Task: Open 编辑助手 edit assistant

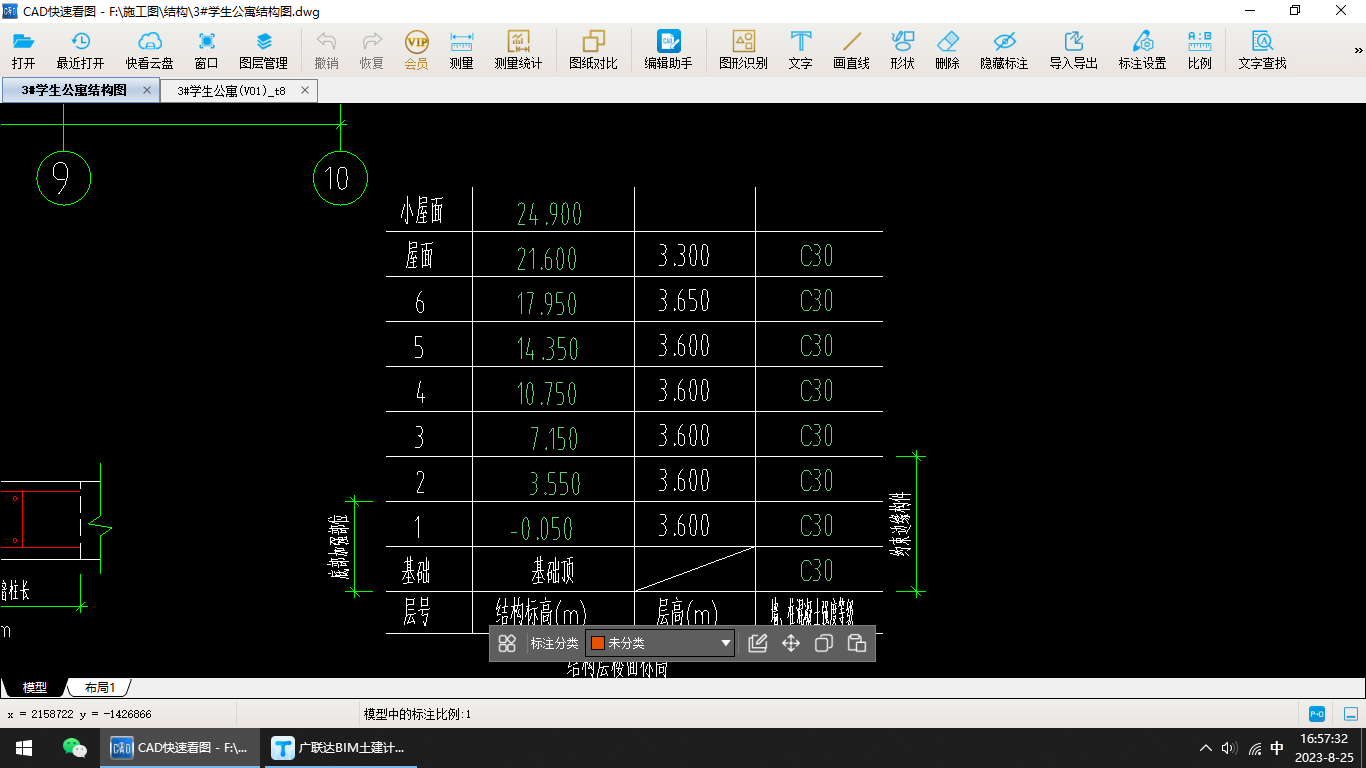Action: pyautogui.click(x=668, y=50)
